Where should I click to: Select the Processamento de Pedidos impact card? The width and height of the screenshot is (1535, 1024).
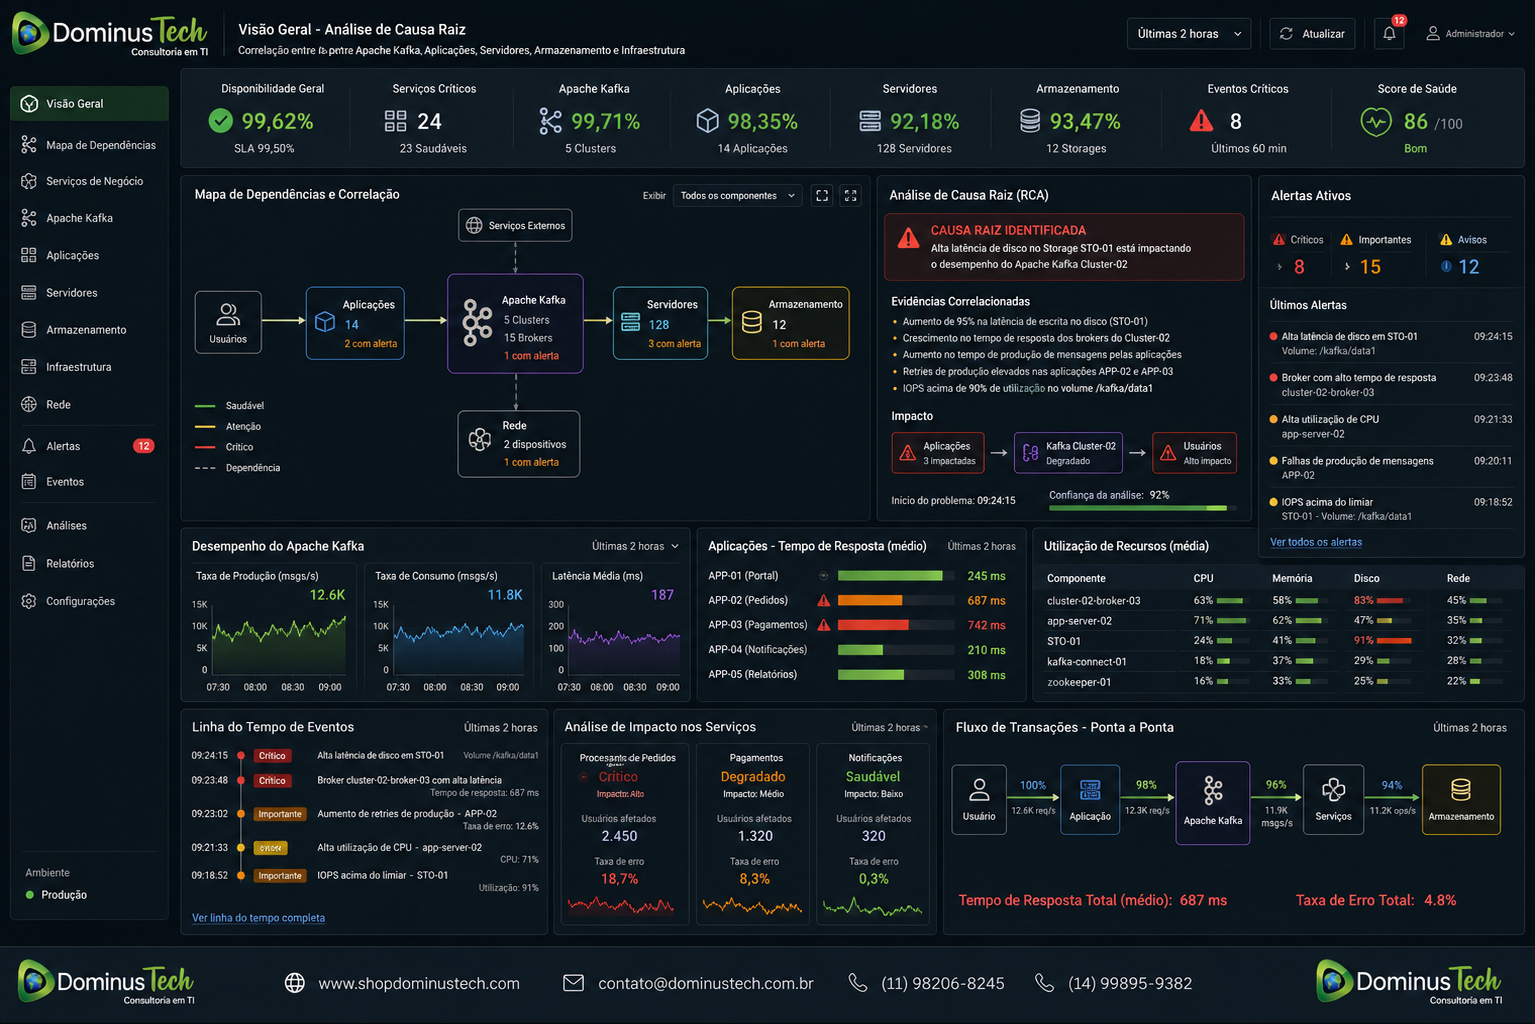pyautogui.click(x=627, y=833)
